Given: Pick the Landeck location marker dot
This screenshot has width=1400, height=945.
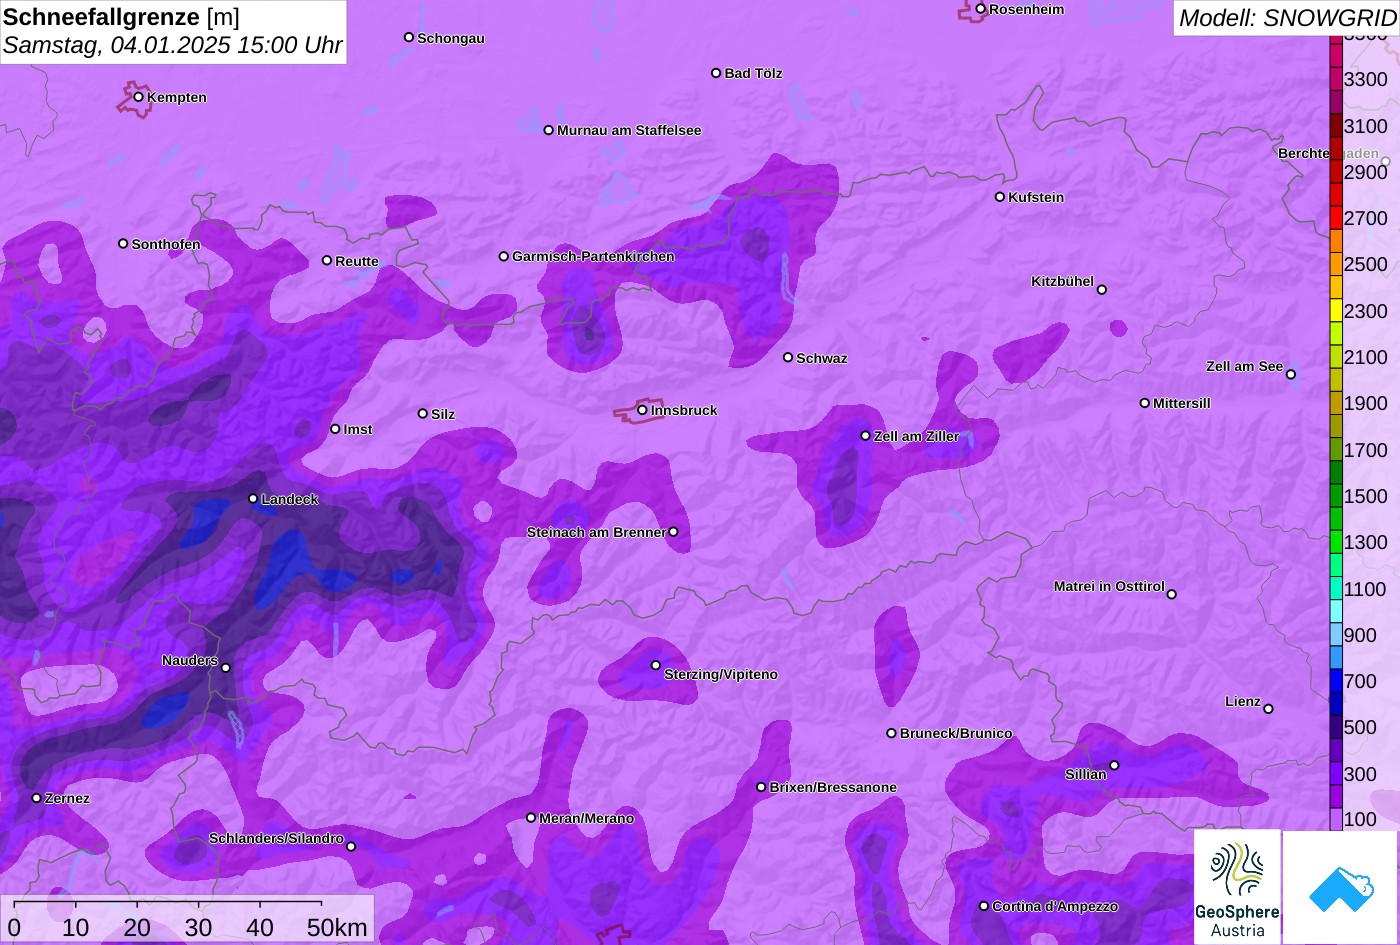Looking at the screenshot, I should tap(253, 499).
